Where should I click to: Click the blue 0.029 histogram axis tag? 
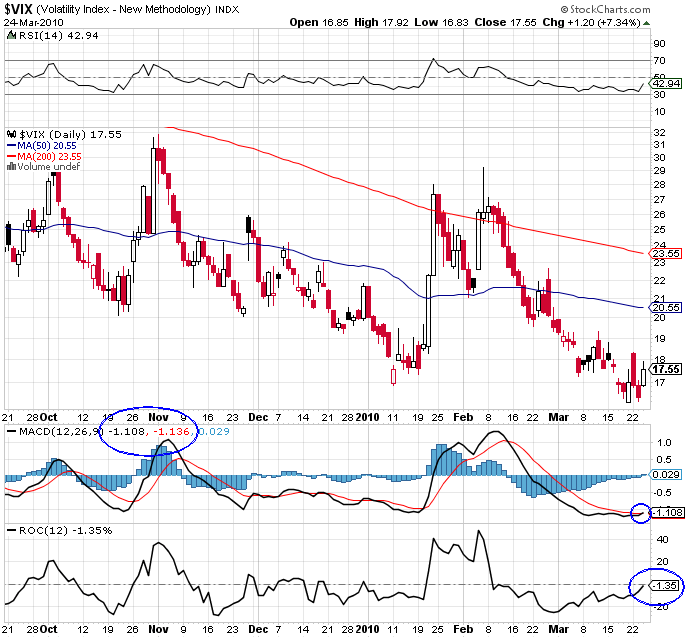(x=664, y=475)
